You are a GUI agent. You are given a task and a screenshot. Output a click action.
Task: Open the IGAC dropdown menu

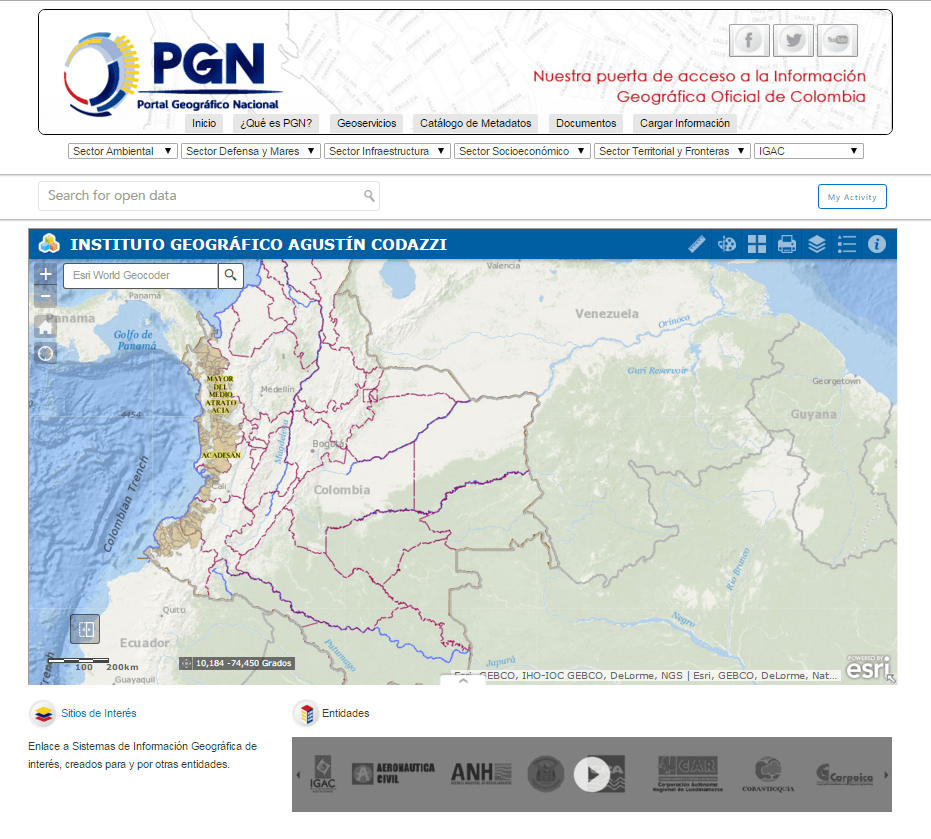pos(810,150)
